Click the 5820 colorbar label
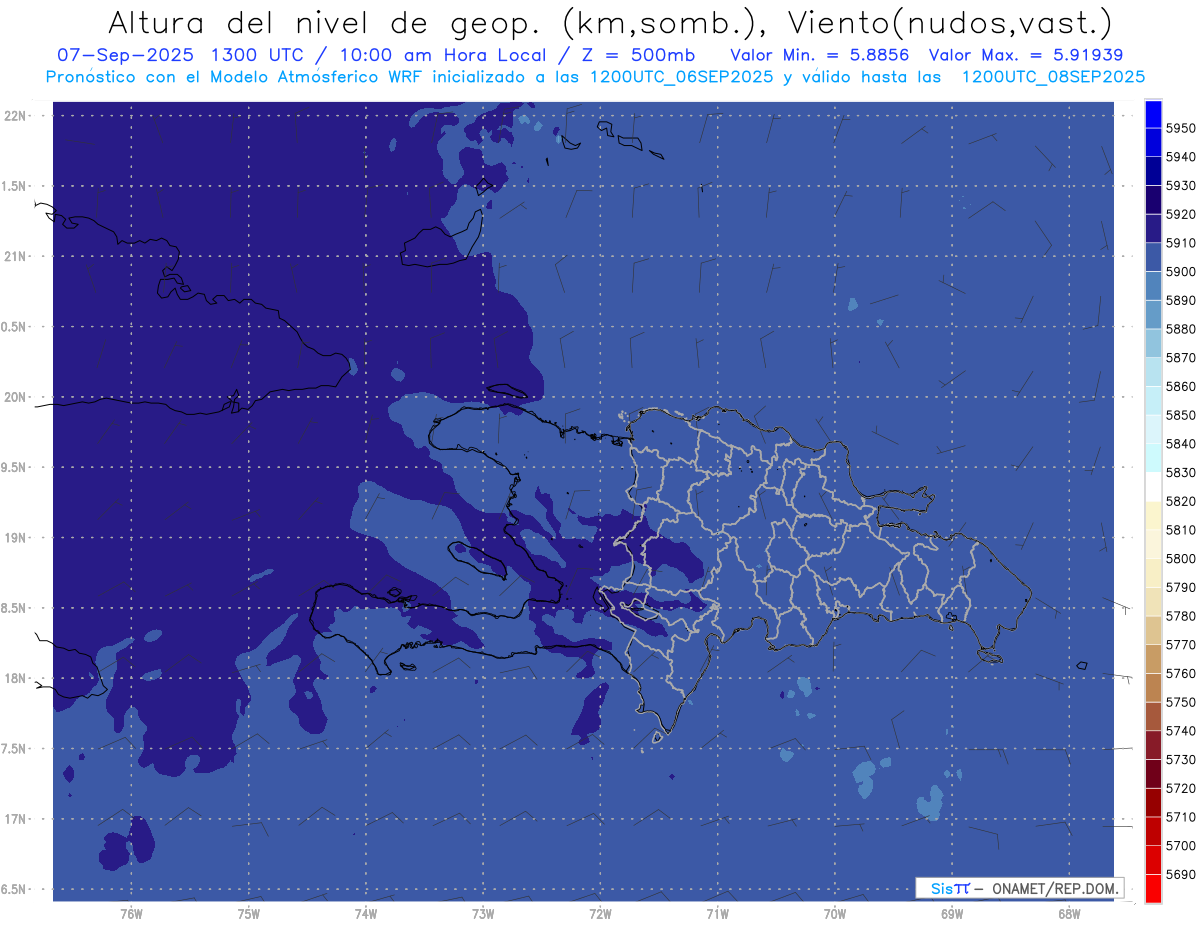 tap(1180, 501)
